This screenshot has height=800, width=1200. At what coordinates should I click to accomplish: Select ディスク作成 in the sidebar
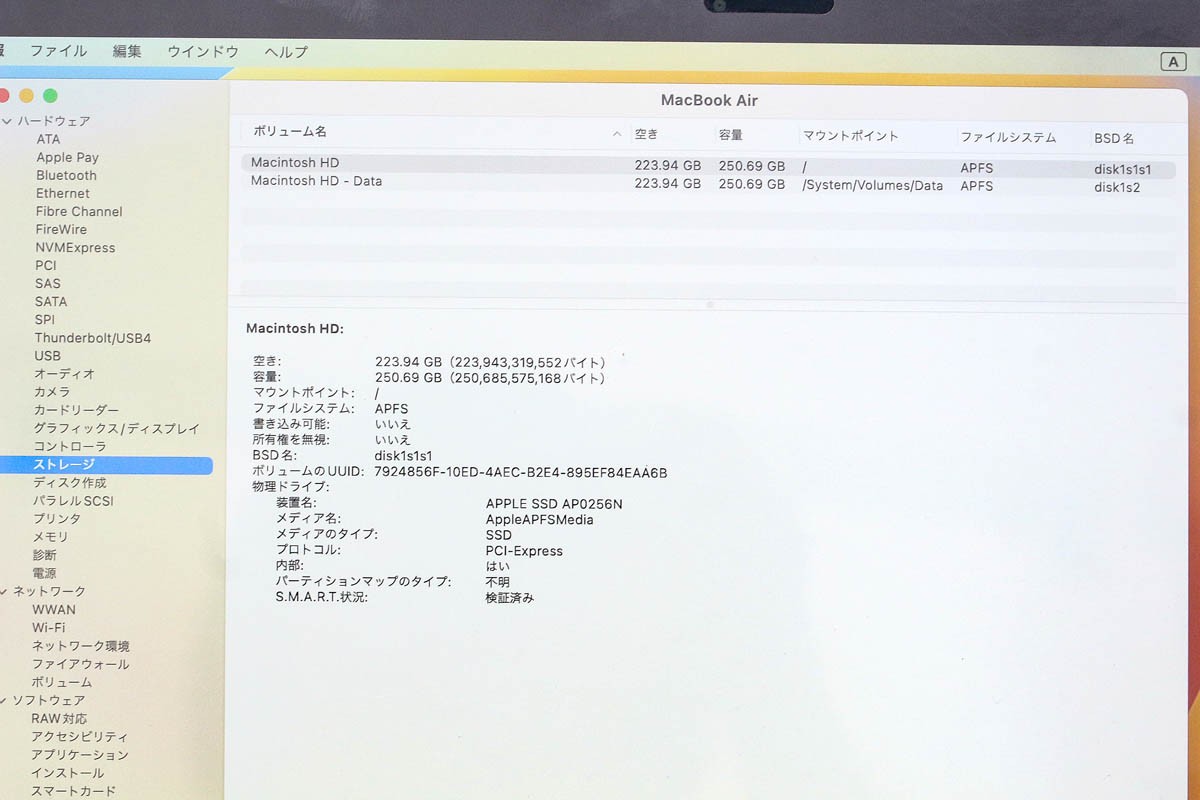pyautogui.click(x=70, y=482)
